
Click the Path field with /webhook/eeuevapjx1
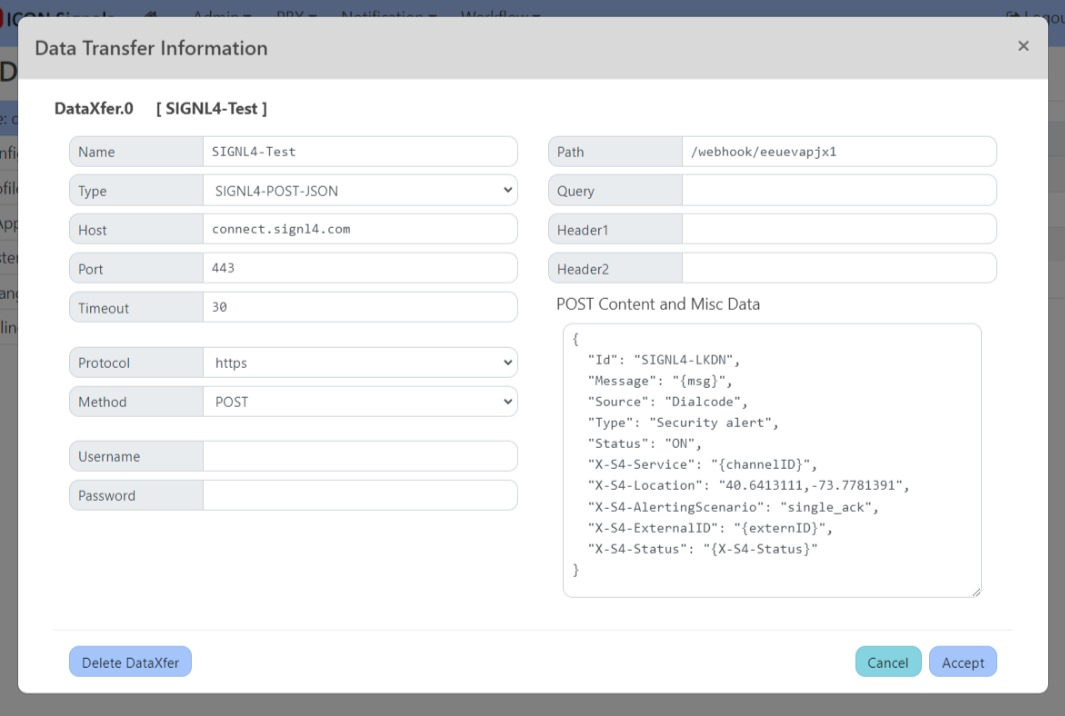click(838, 152)
